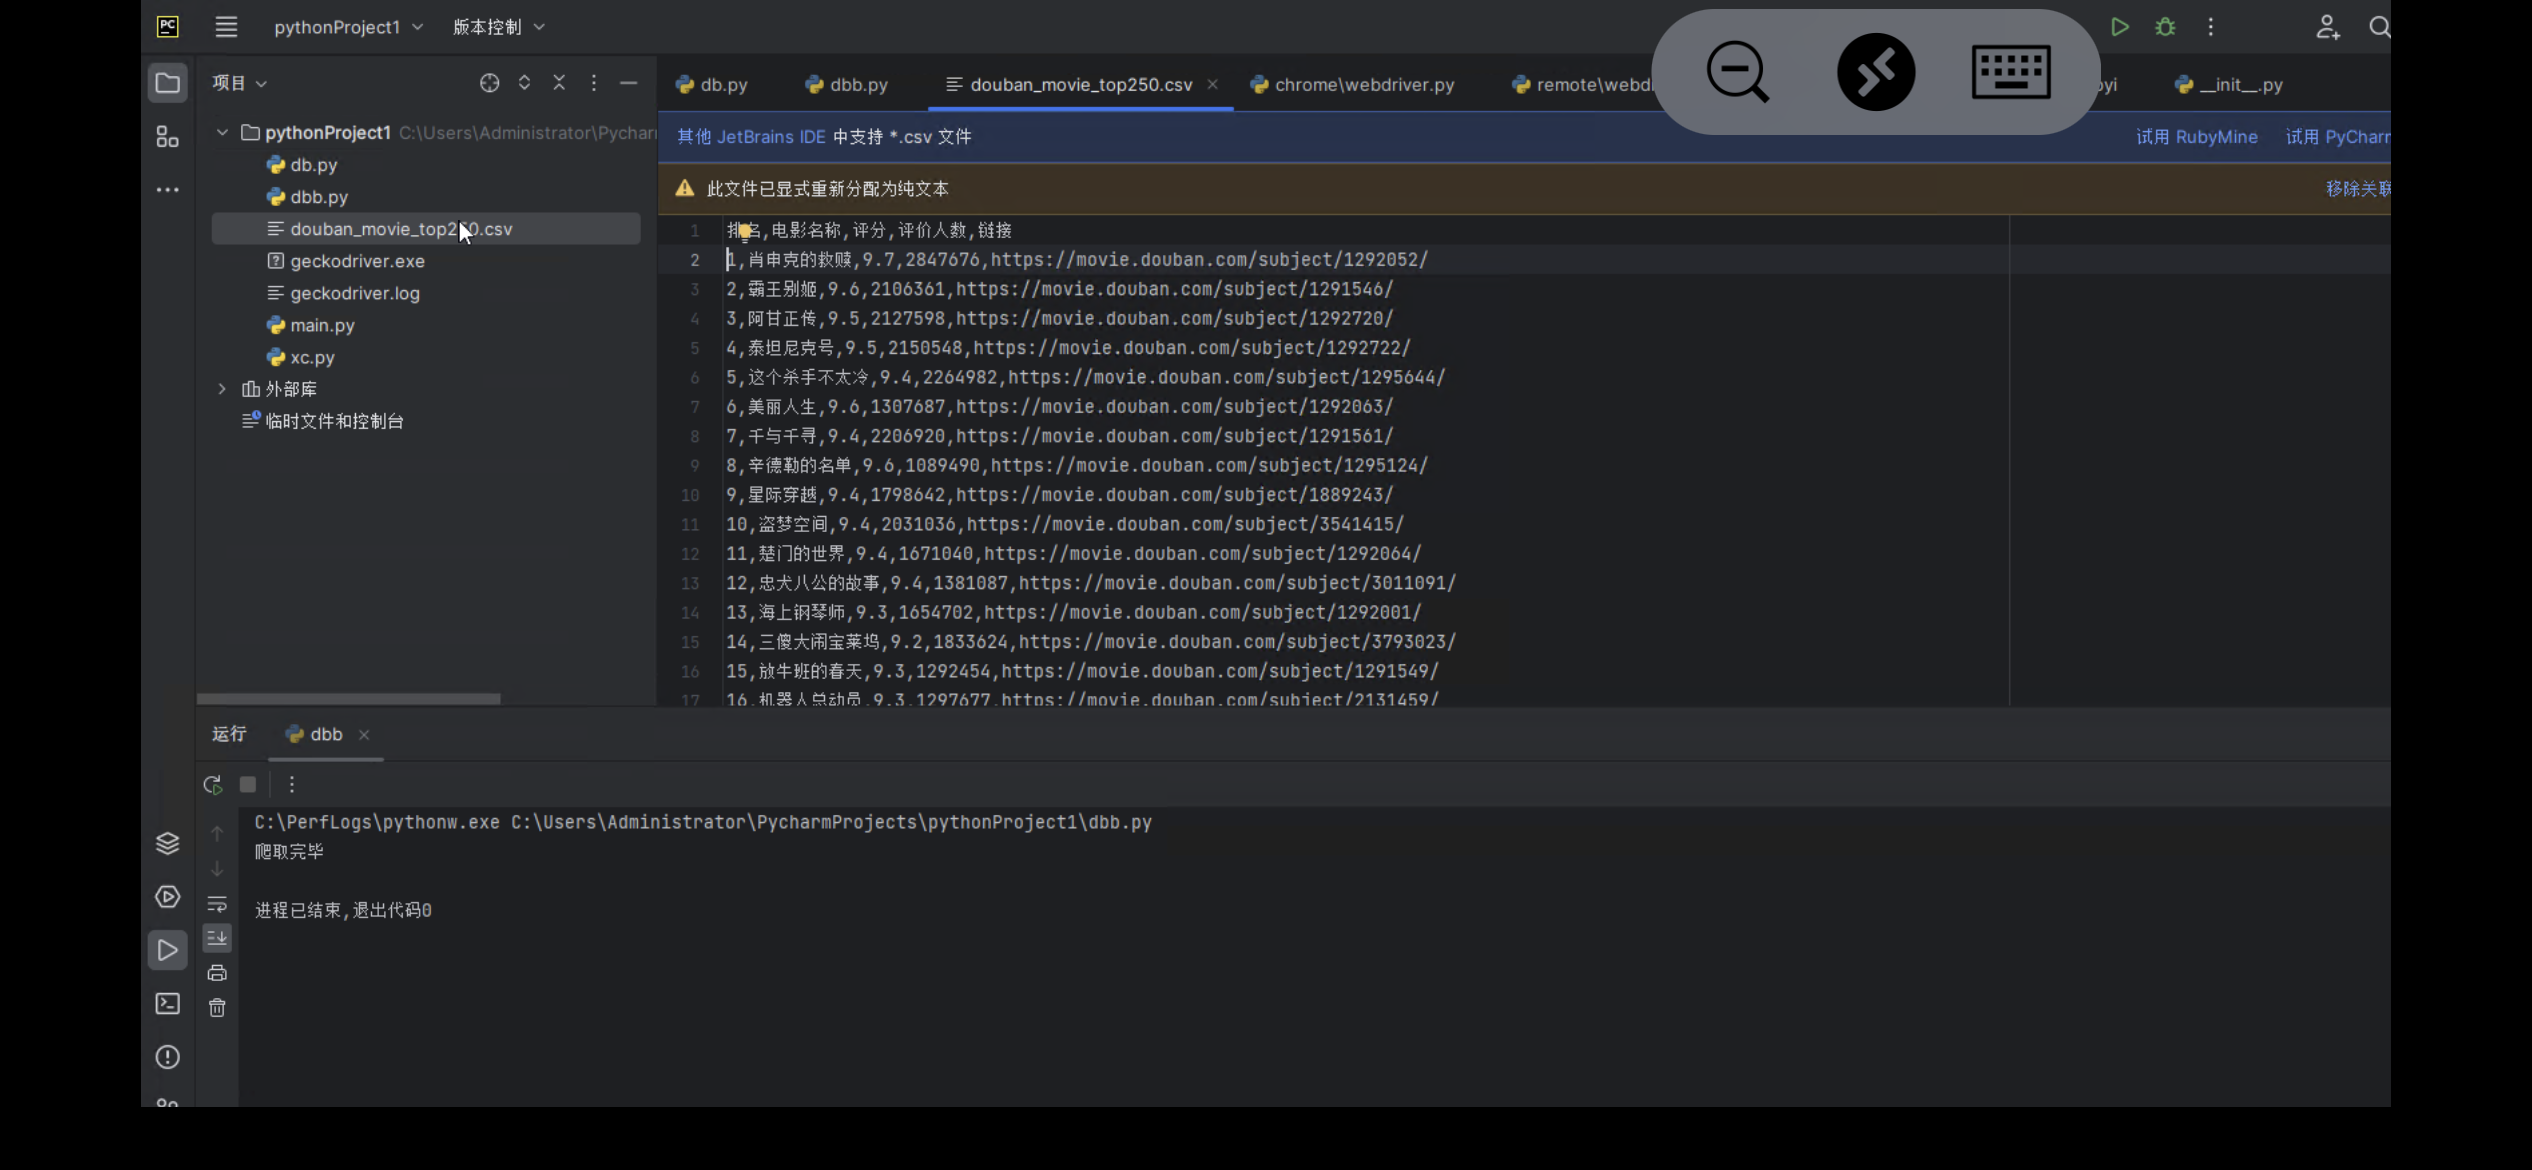Screen dimensions: 2532x1170
Task: Click the 爬取完毕 console line
Action: point(289,852)
